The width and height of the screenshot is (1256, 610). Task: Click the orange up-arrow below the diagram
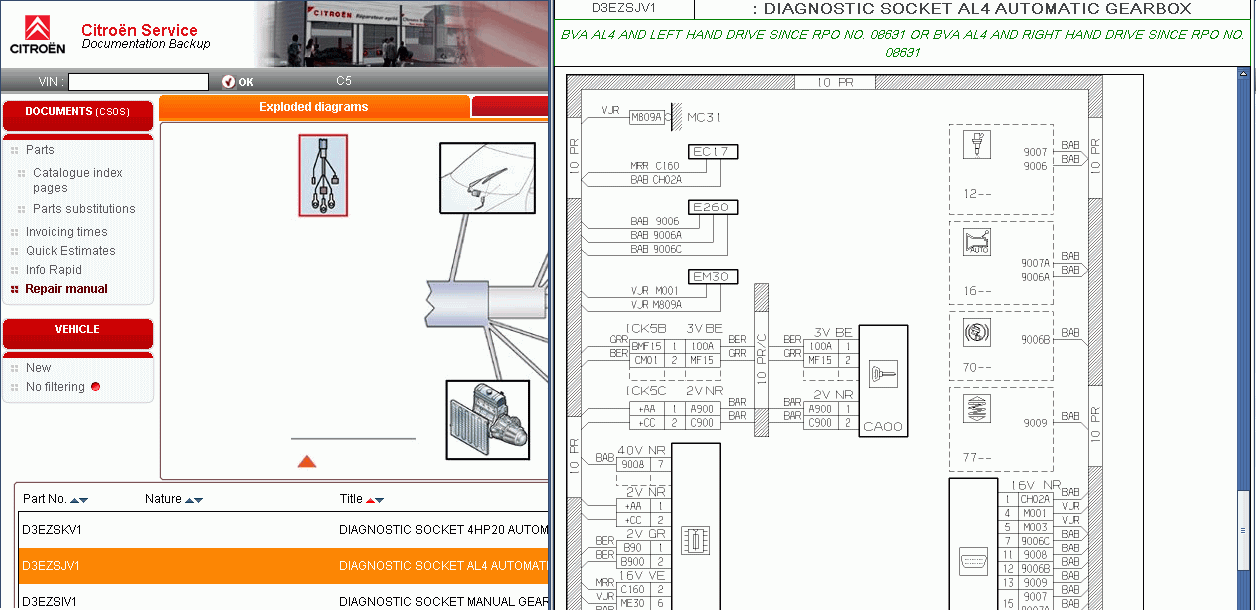pyautogui.click(x=307, y=461)
